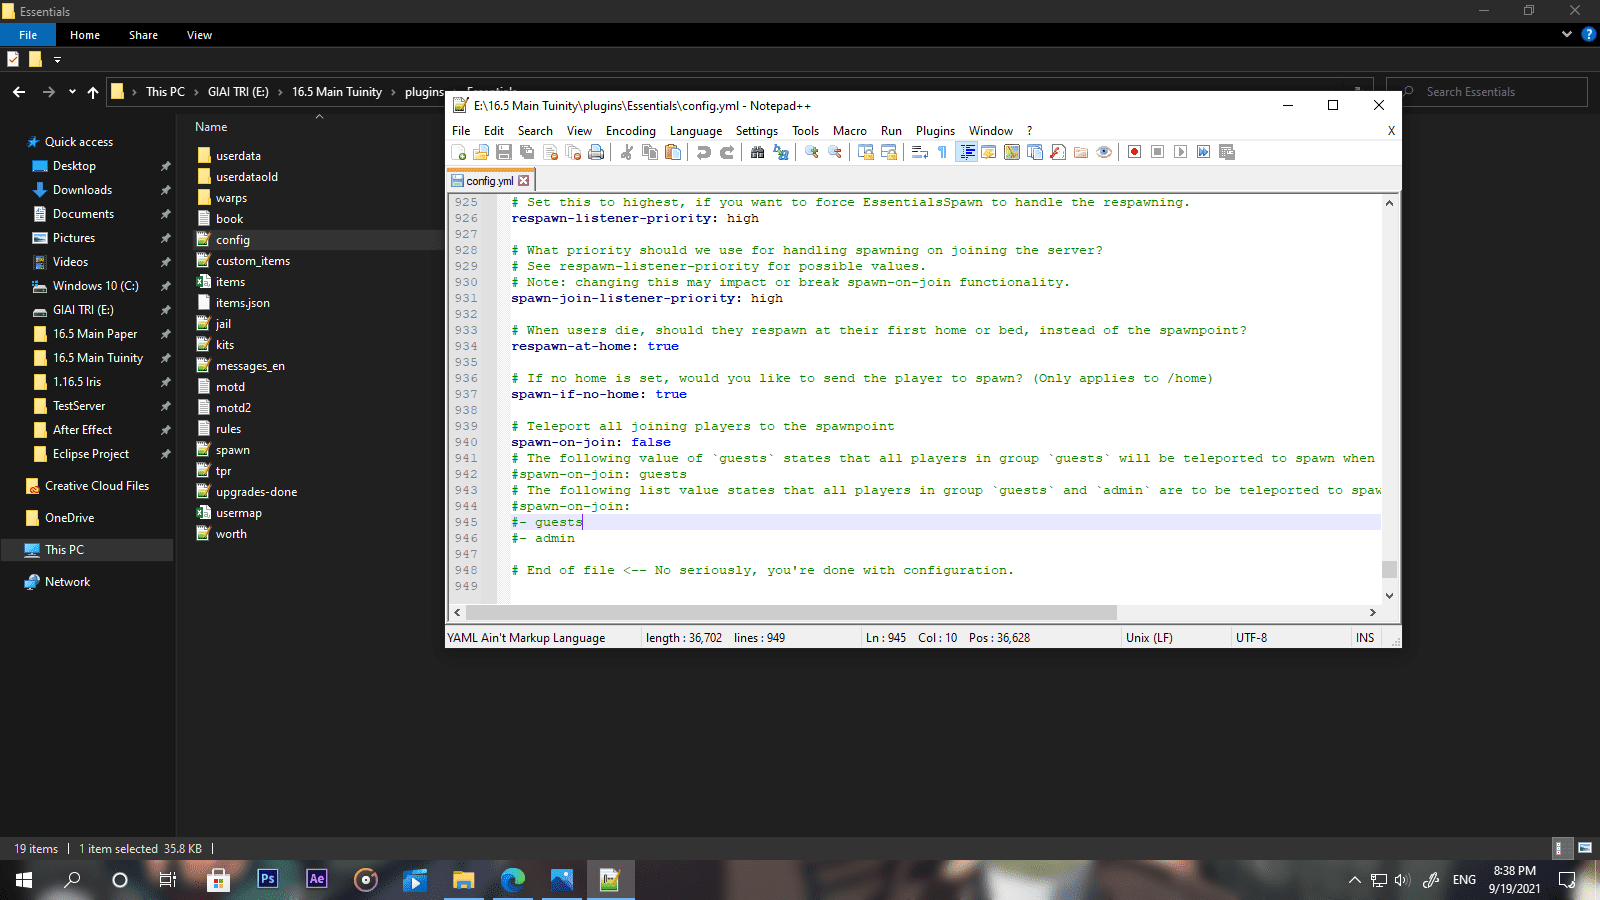Start macro recording with the red record icon
The width and height of the screenshot is (1600, 900).
[x=1134, y=152]
